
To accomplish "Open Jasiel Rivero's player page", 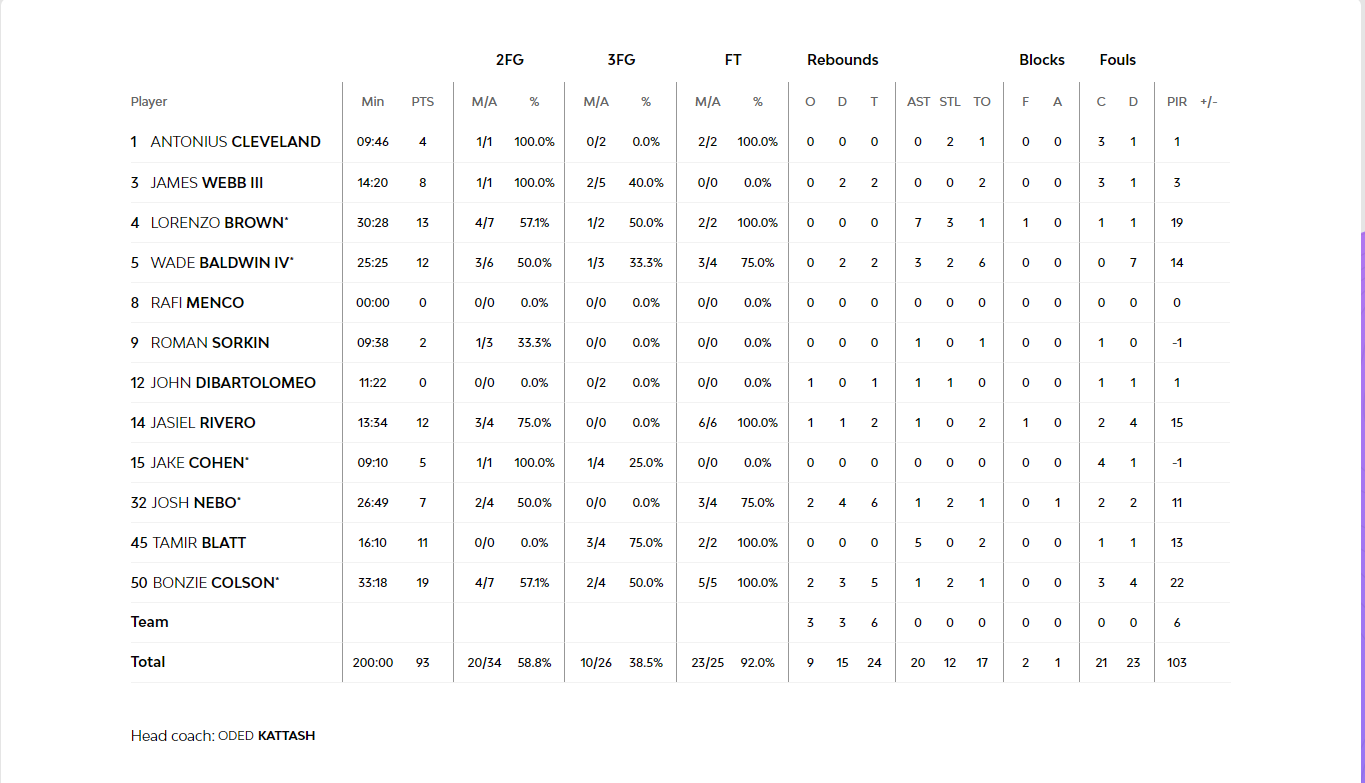I will pyautogui.click(x=202, y=422).
